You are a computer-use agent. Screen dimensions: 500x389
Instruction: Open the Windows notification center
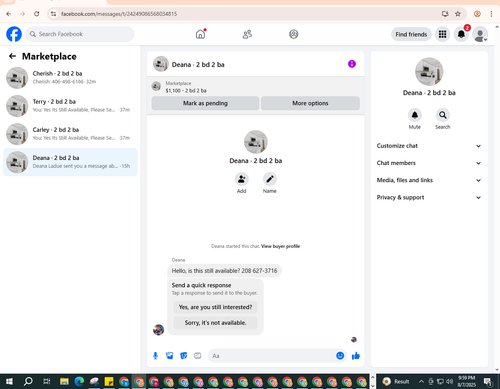(488, 381)
